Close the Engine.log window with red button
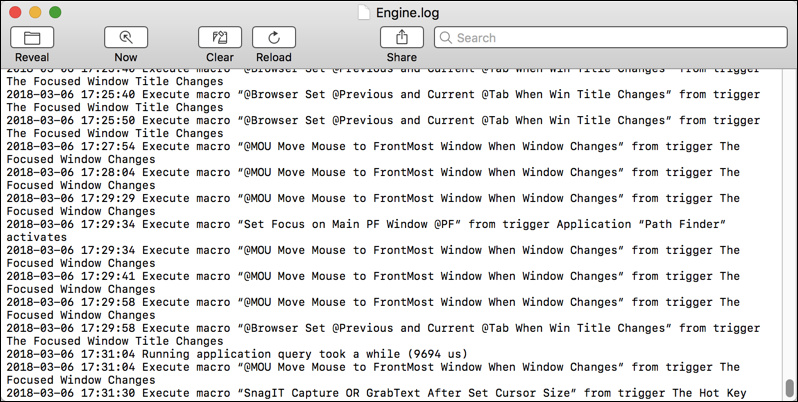The image size is (798, 402). pyautogui.click(x=15, y=12)
